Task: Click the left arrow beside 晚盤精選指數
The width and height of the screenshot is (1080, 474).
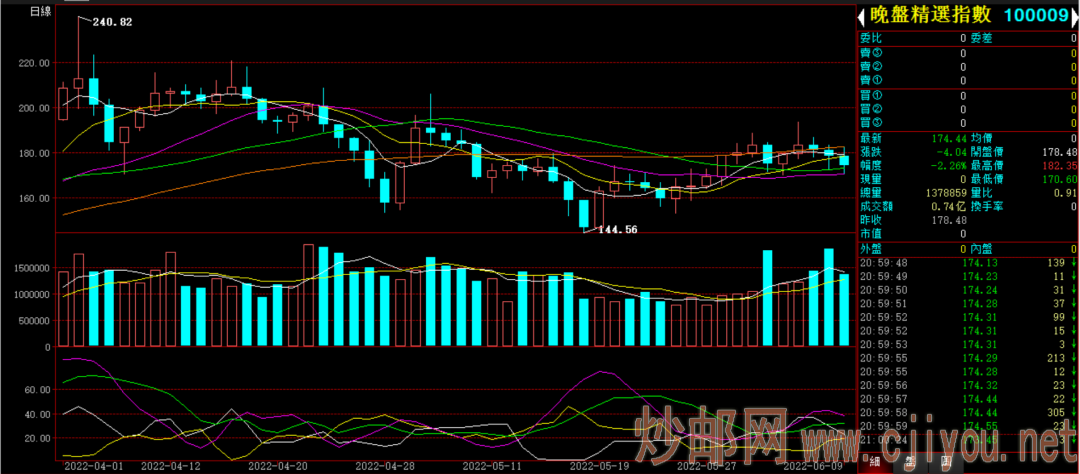Action: tap(863, 15)
